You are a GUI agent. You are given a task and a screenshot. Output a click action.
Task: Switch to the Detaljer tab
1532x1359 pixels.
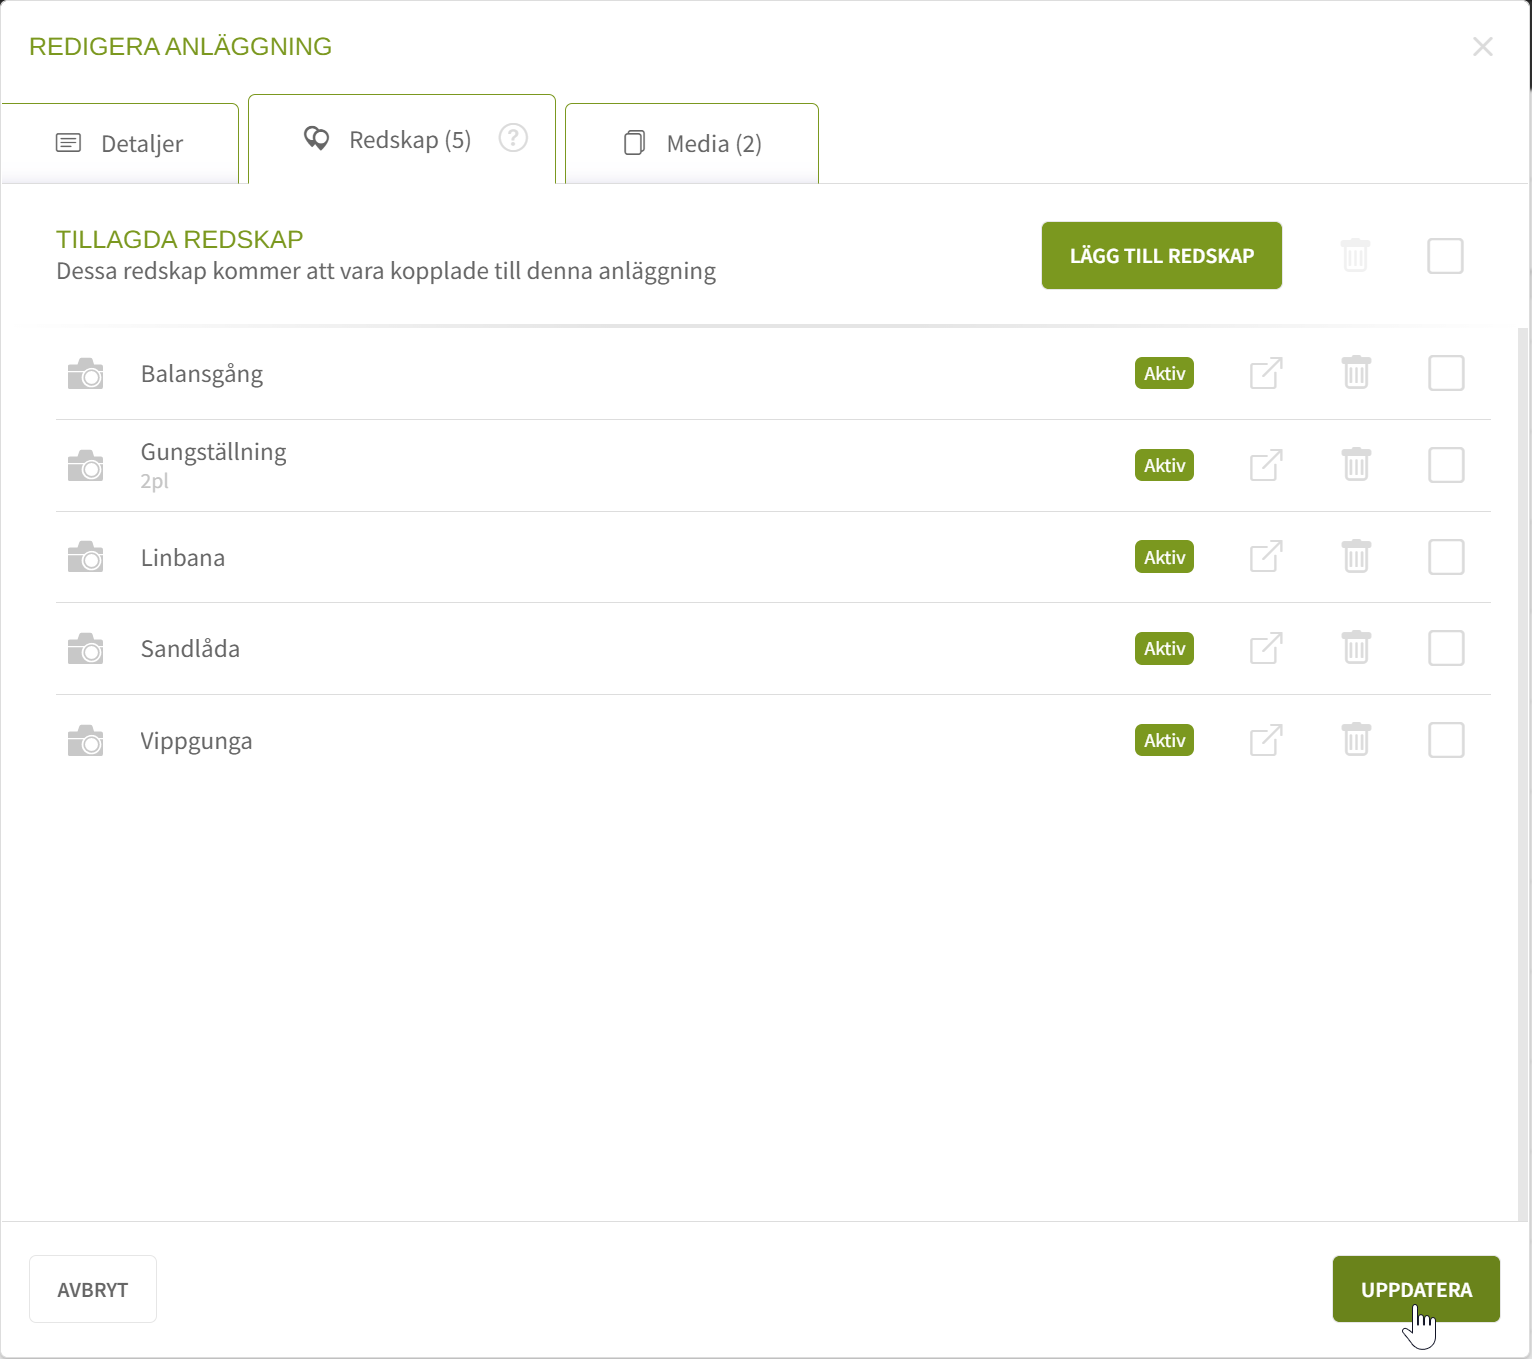point(120,144)
